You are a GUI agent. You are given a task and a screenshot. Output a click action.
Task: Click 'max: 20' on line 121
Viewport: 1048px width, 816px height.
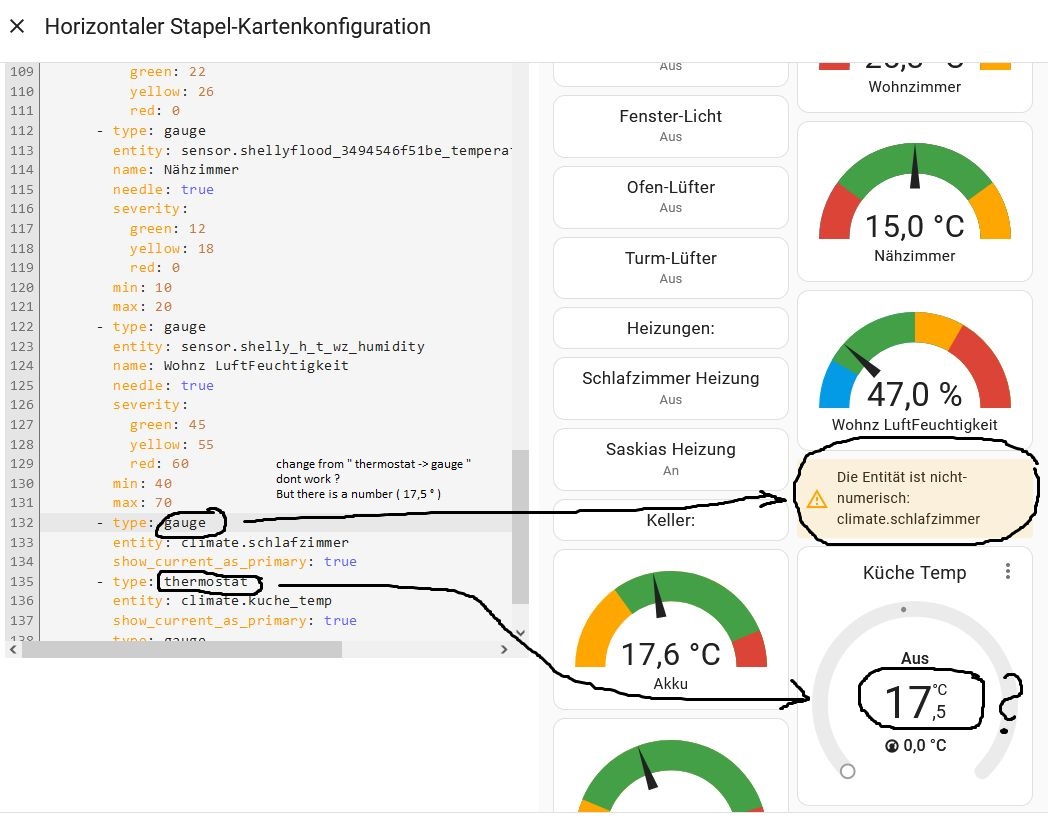click(142, 307)
